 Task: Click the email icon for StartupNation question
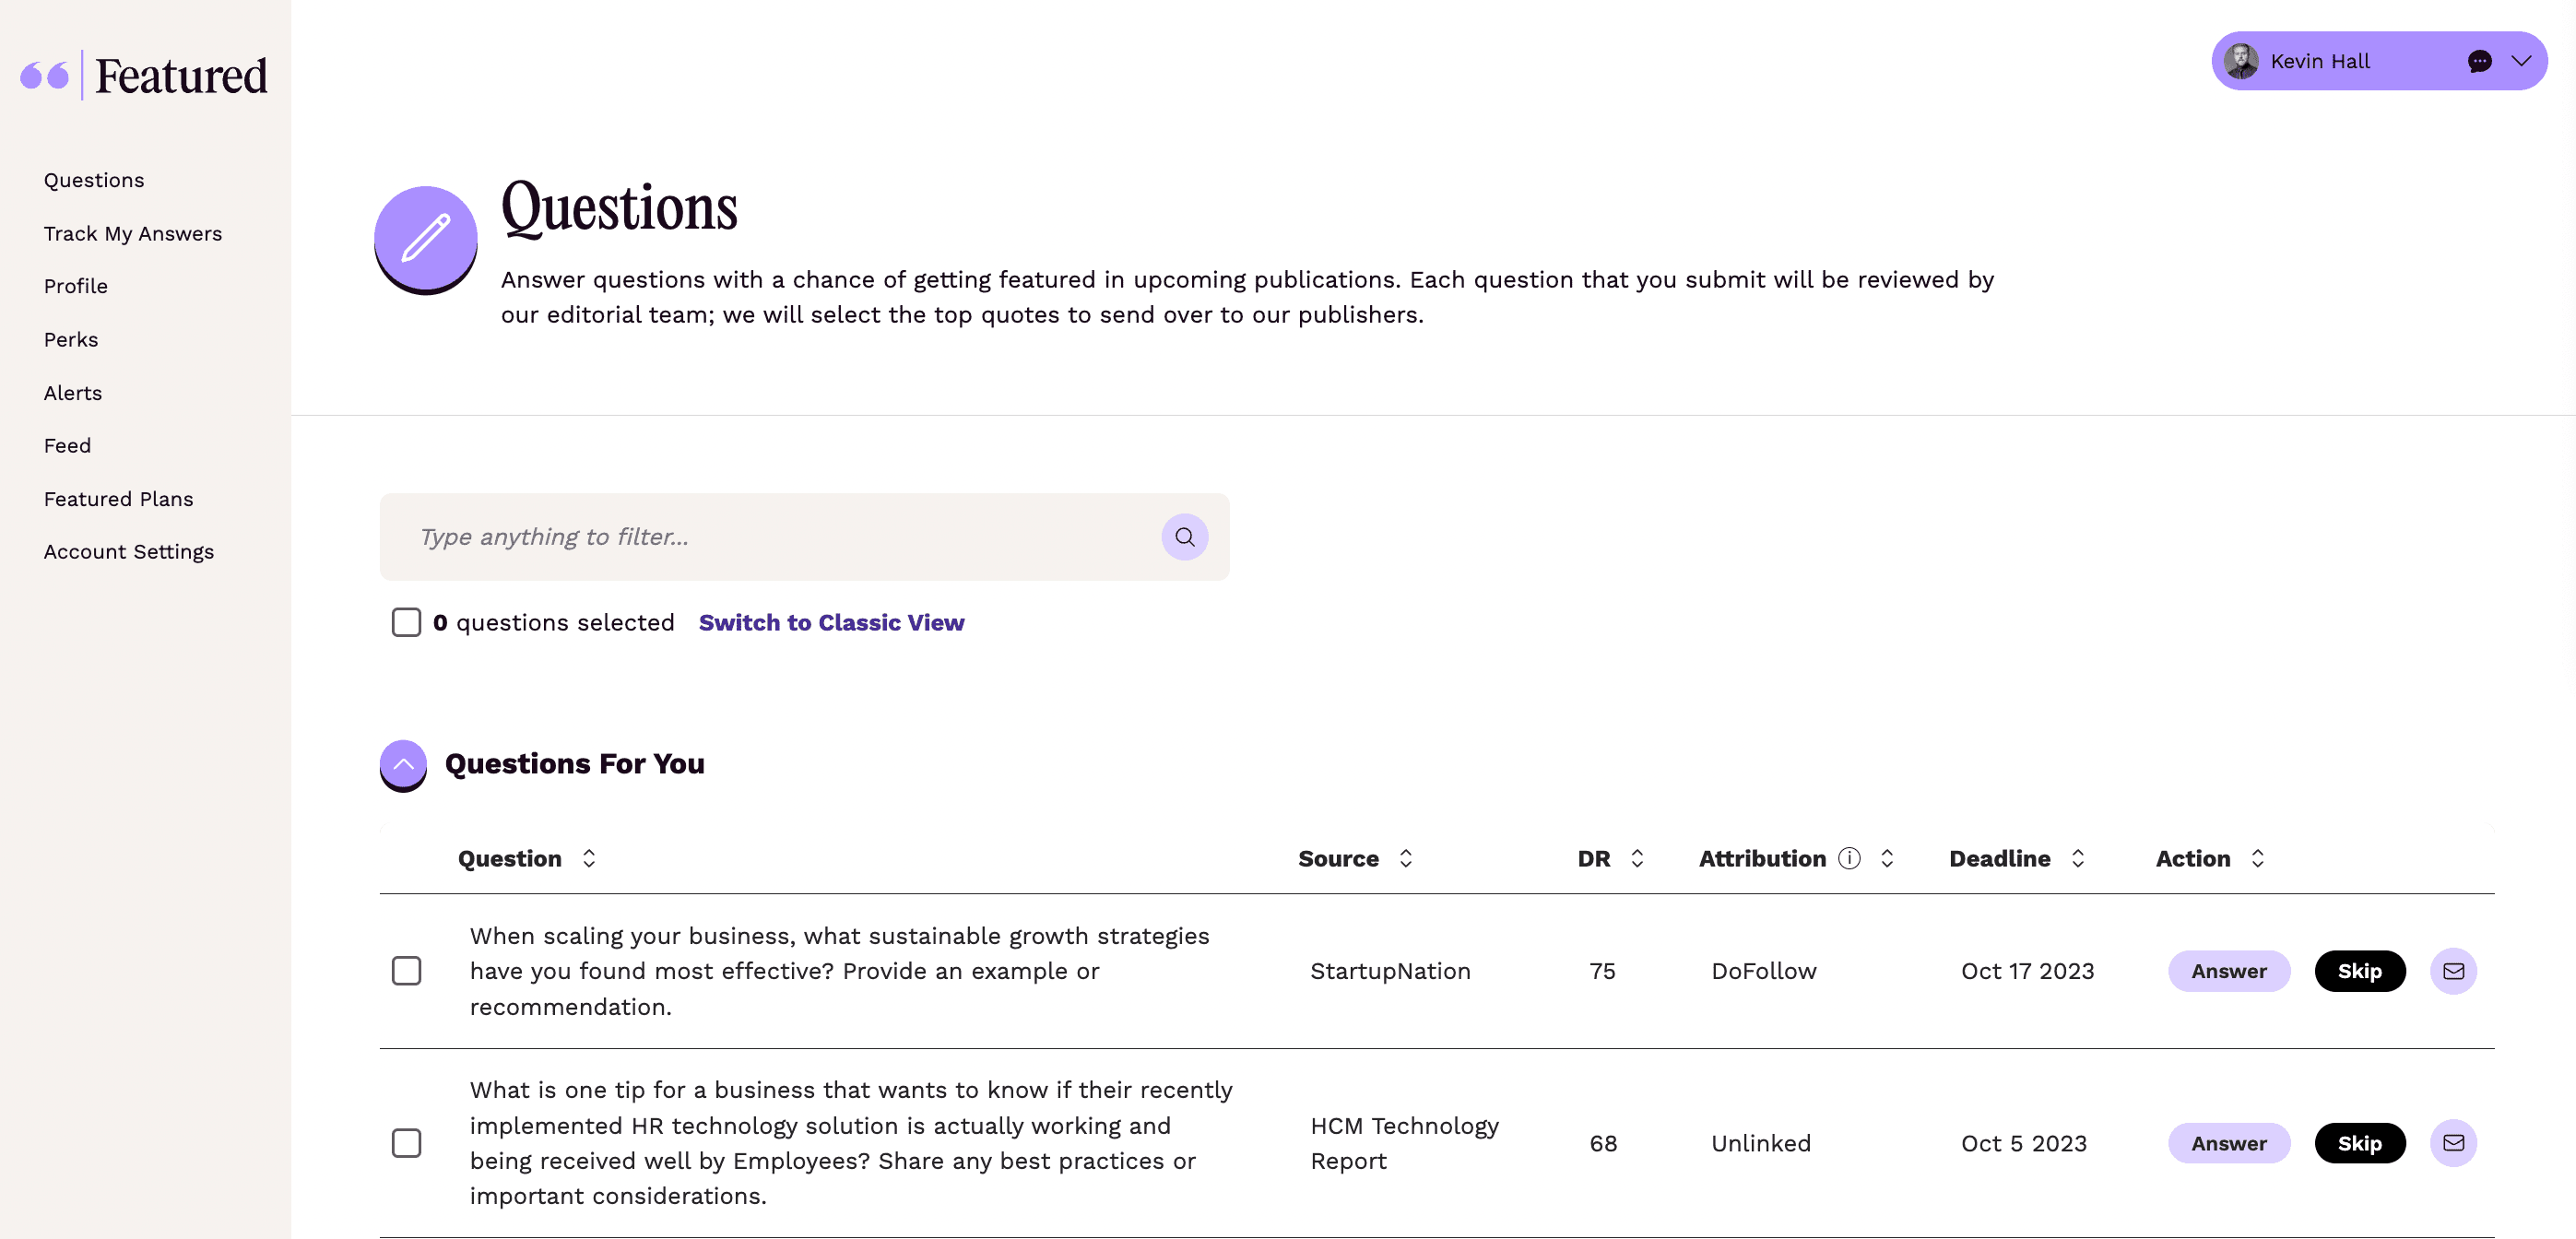[x=2452, y=971]
